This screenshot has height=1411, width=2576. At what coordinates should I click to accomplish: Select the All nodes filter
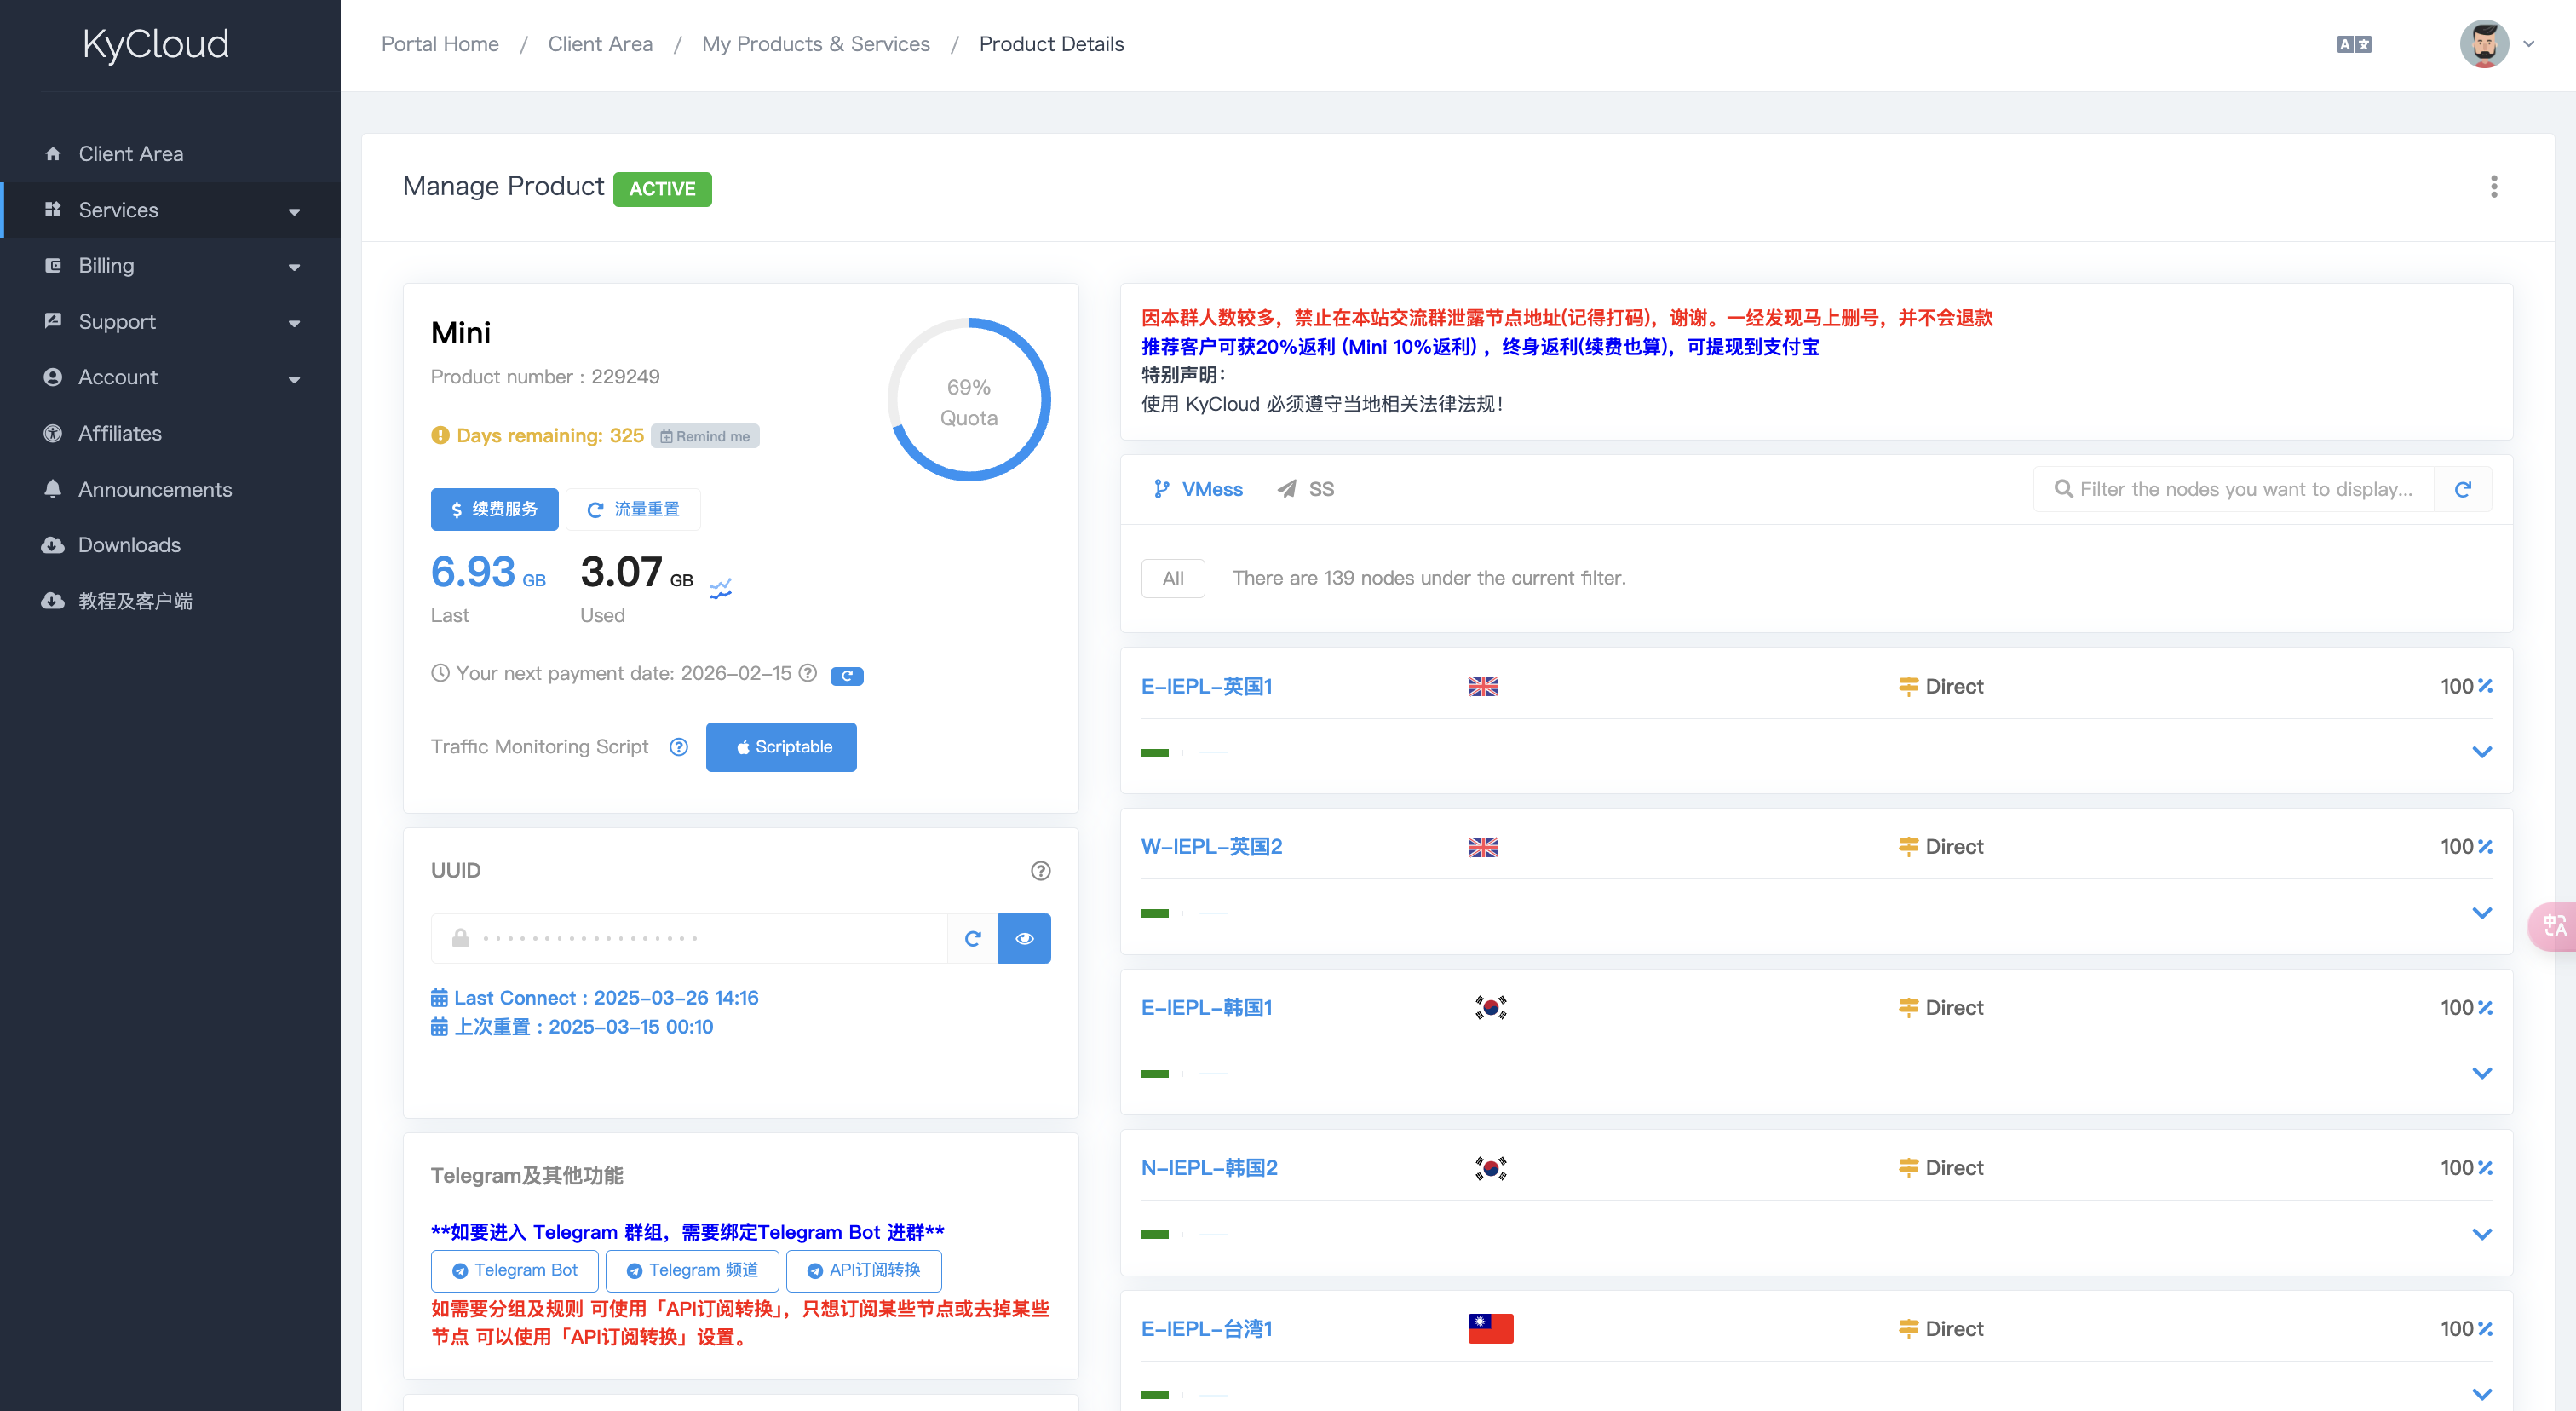click(1173, 578)
